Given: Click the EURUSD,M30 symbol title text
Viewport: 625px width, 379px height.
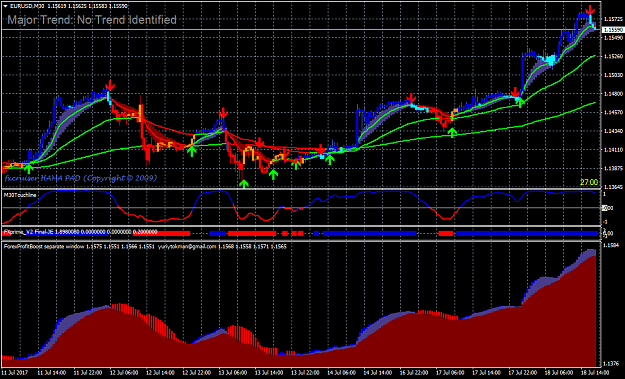Looking at the screenshot, I should point(27,6).
